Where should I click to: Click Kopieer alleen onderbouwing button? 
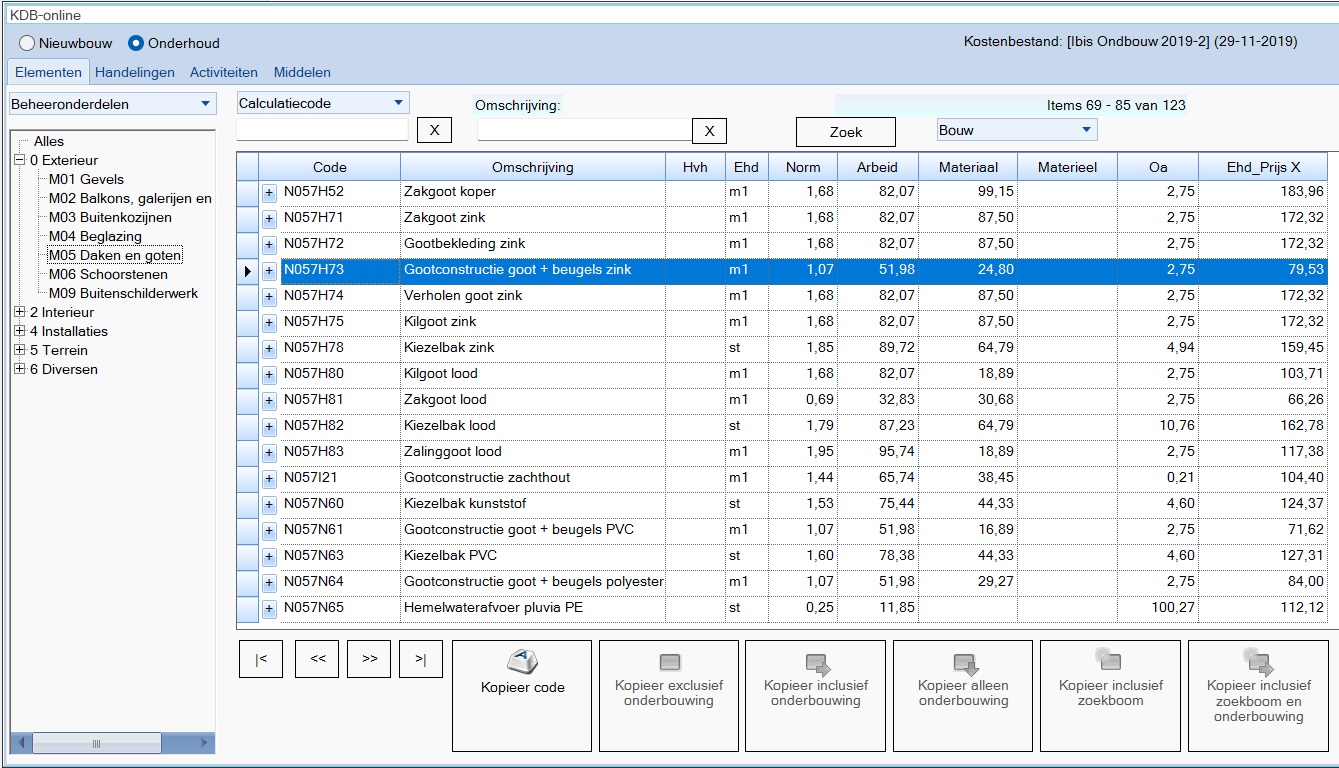point(963,696)
